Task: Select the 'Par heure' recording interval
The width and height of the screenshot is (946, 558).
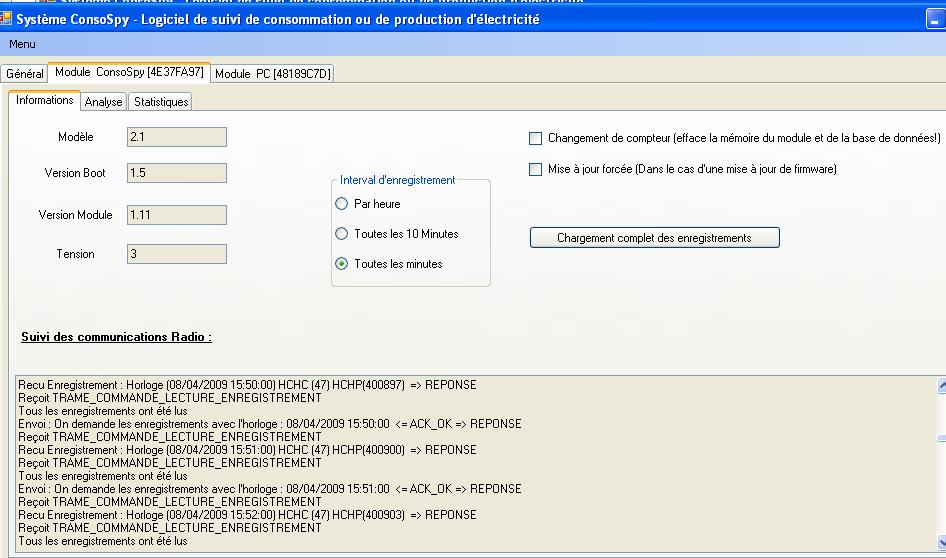Action: point(342,204)
